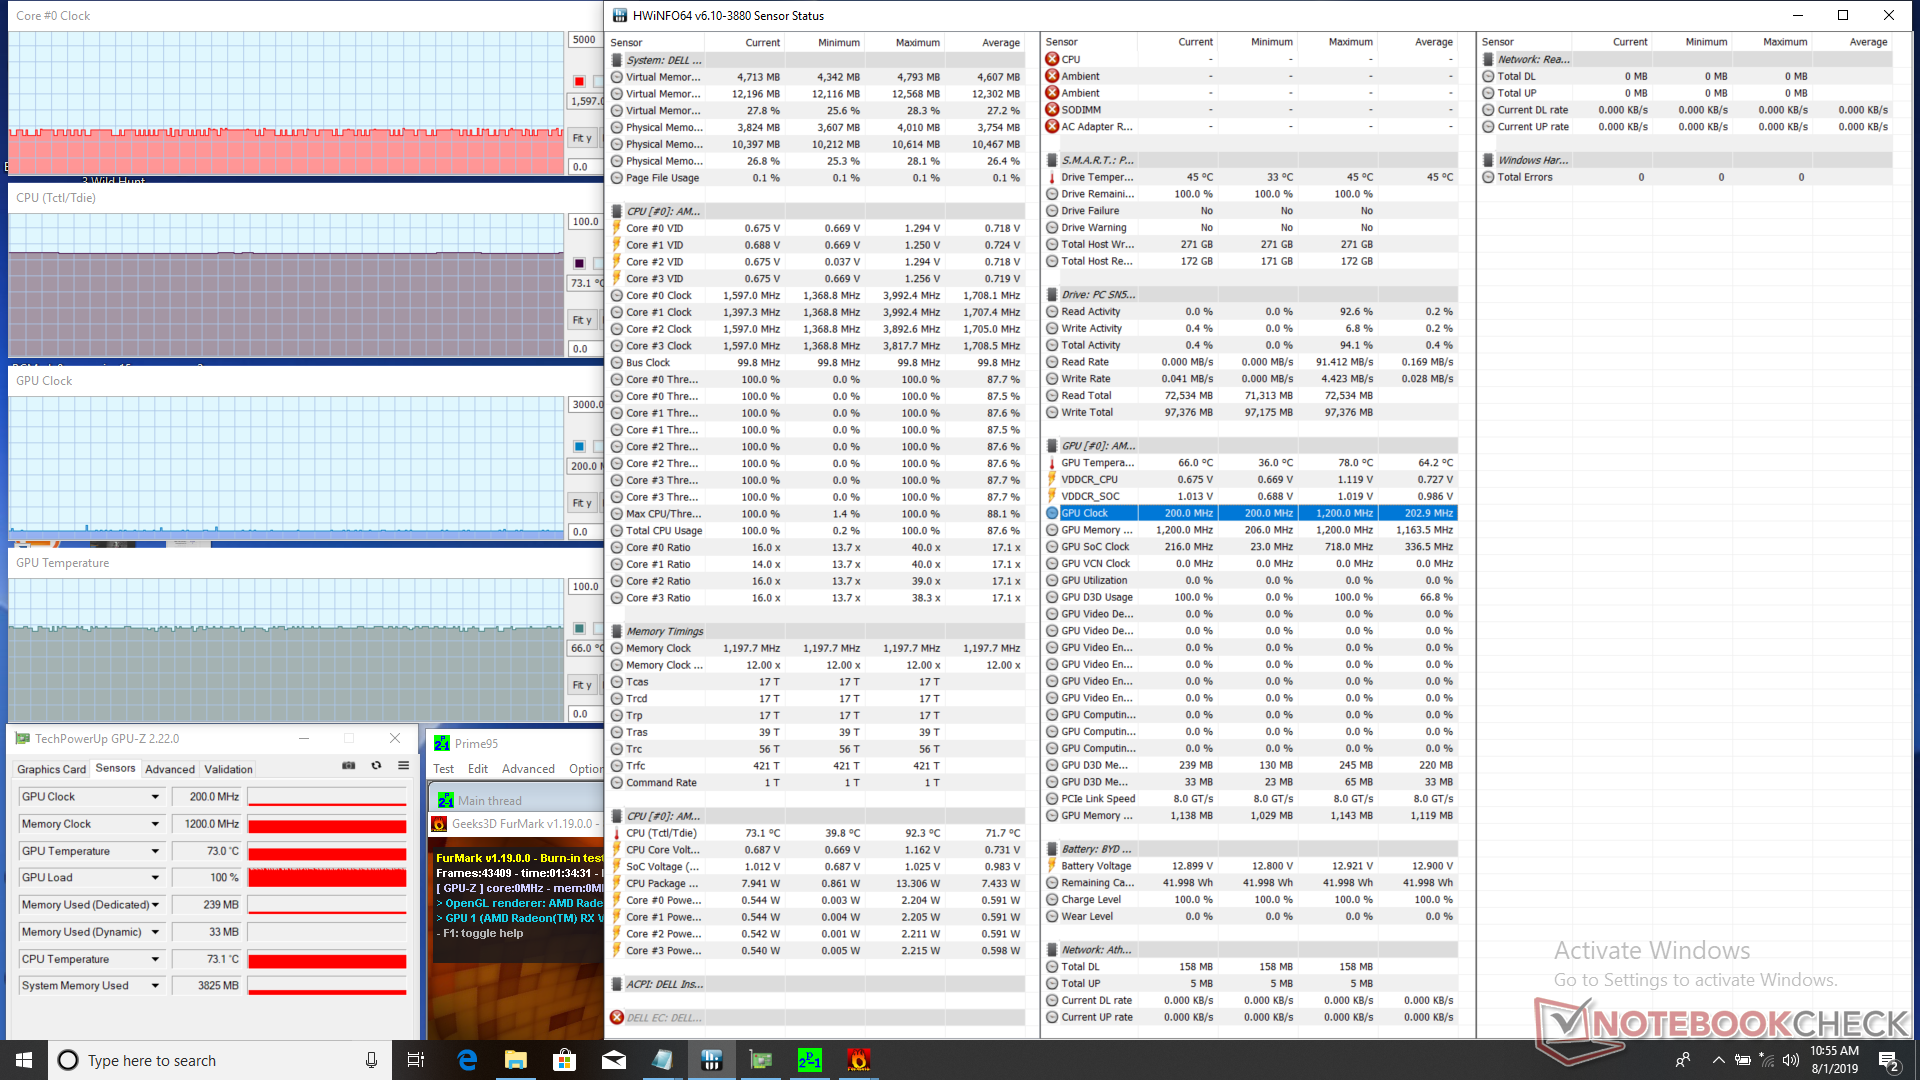Image resolution: width=1920 pixels, height=1080 pixels.
Task: Expand the GPU Temperature sensor dropdown
Action: [155, 851]
